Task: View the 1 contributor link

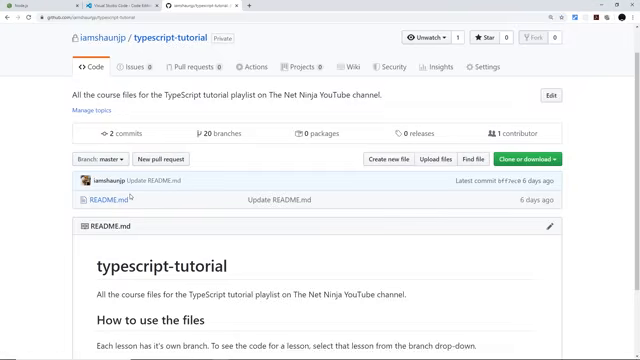Action: tap(513, 133)
